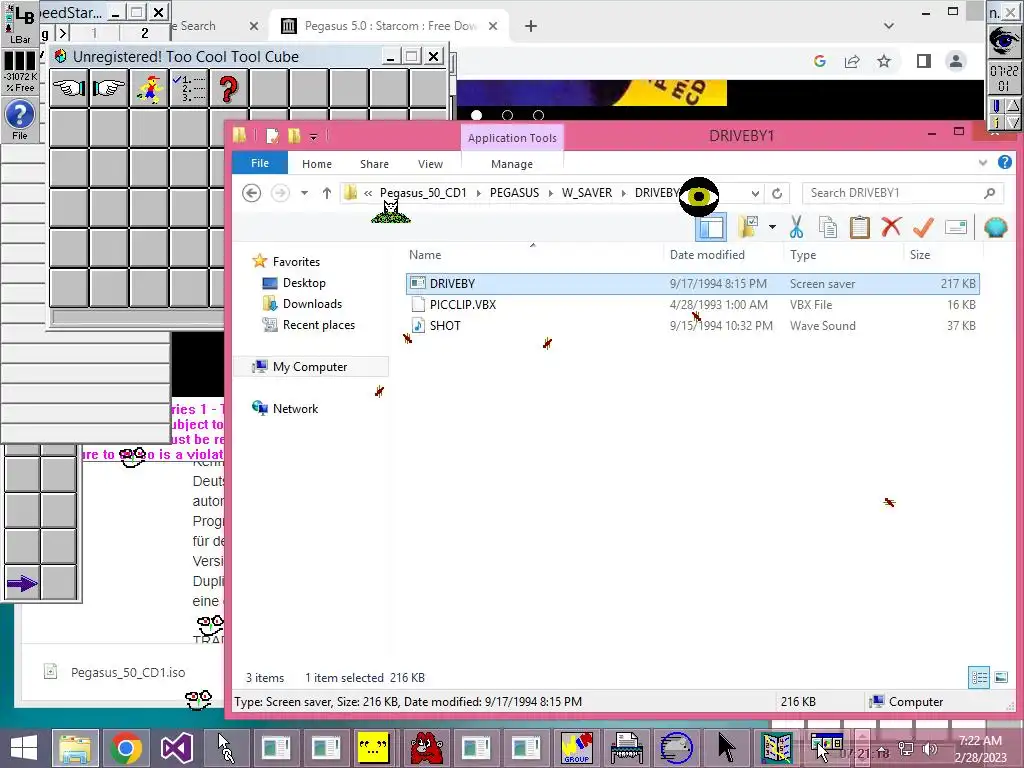This screenshot has height=768, width=1024.
Task: Open the numbered checklist icon in Tool Cube
Action: pyautogui.click(x=189, y=88)
